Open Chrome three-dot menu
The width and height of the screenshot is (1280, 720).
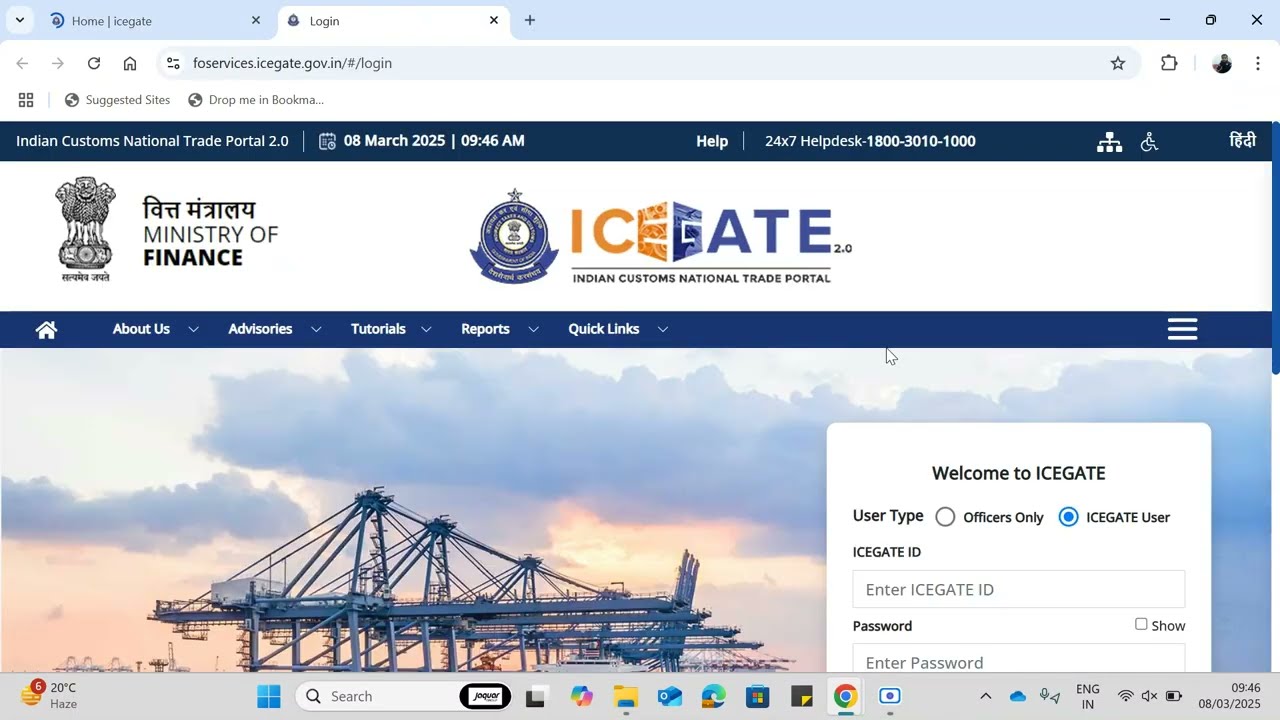(1257, 63)
